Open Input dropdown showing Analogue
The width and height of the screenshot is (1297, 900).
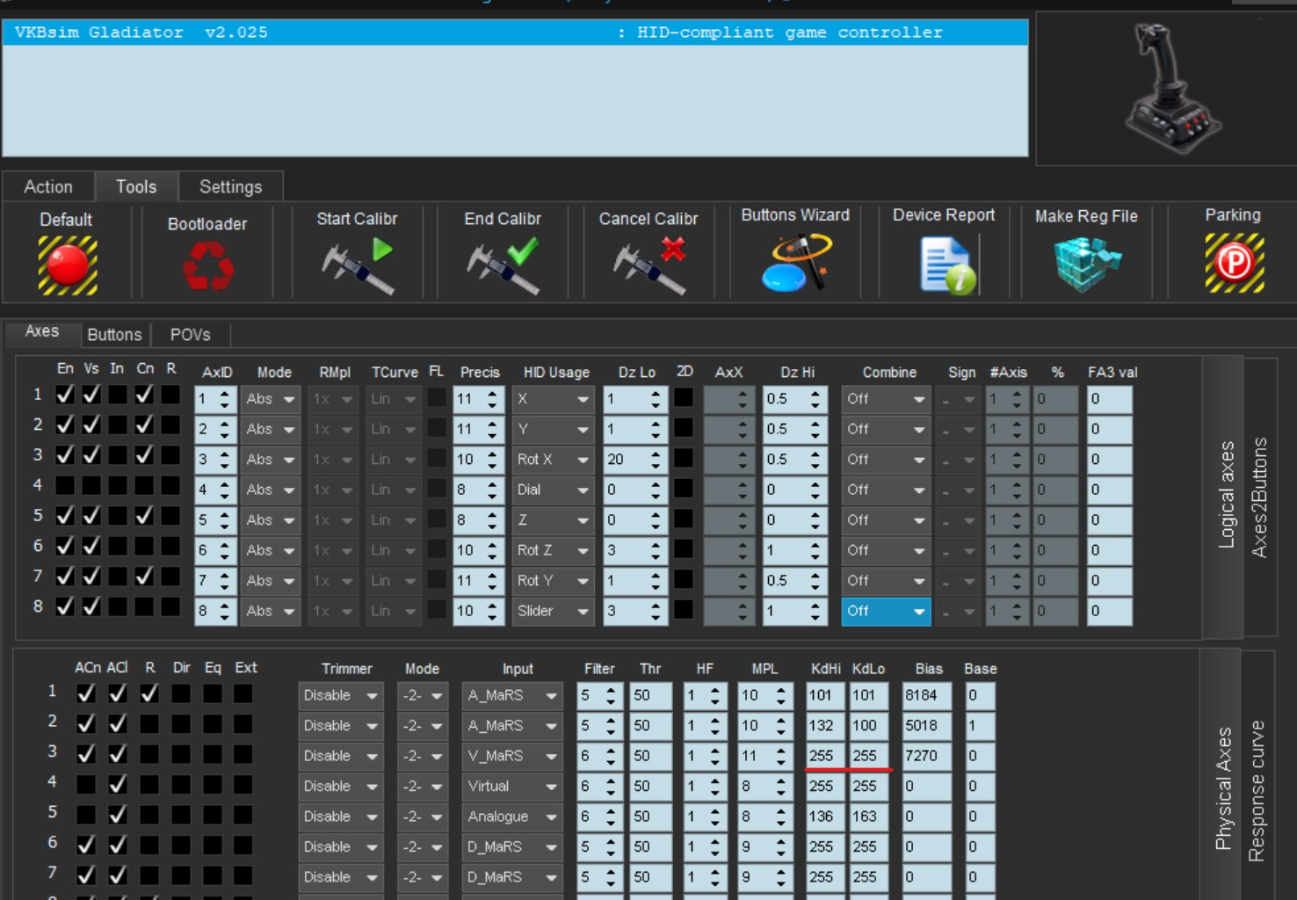tap(514, 817)
